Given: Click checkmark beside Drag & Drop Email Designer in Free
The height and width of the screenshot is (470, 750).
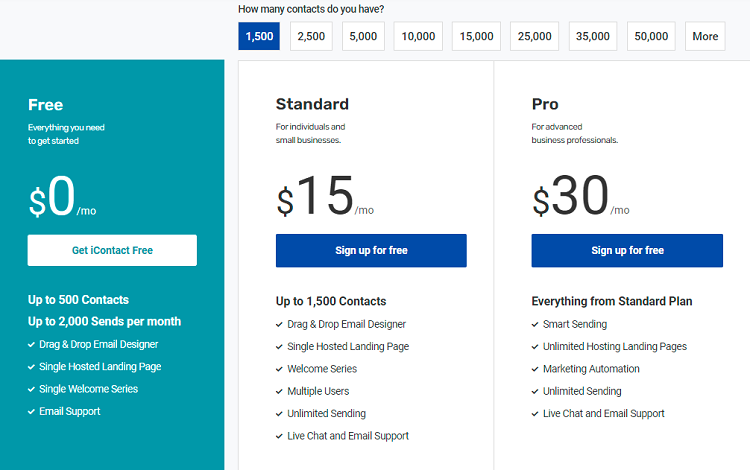Looking at the screenshot, I should (x=31, y=344).
